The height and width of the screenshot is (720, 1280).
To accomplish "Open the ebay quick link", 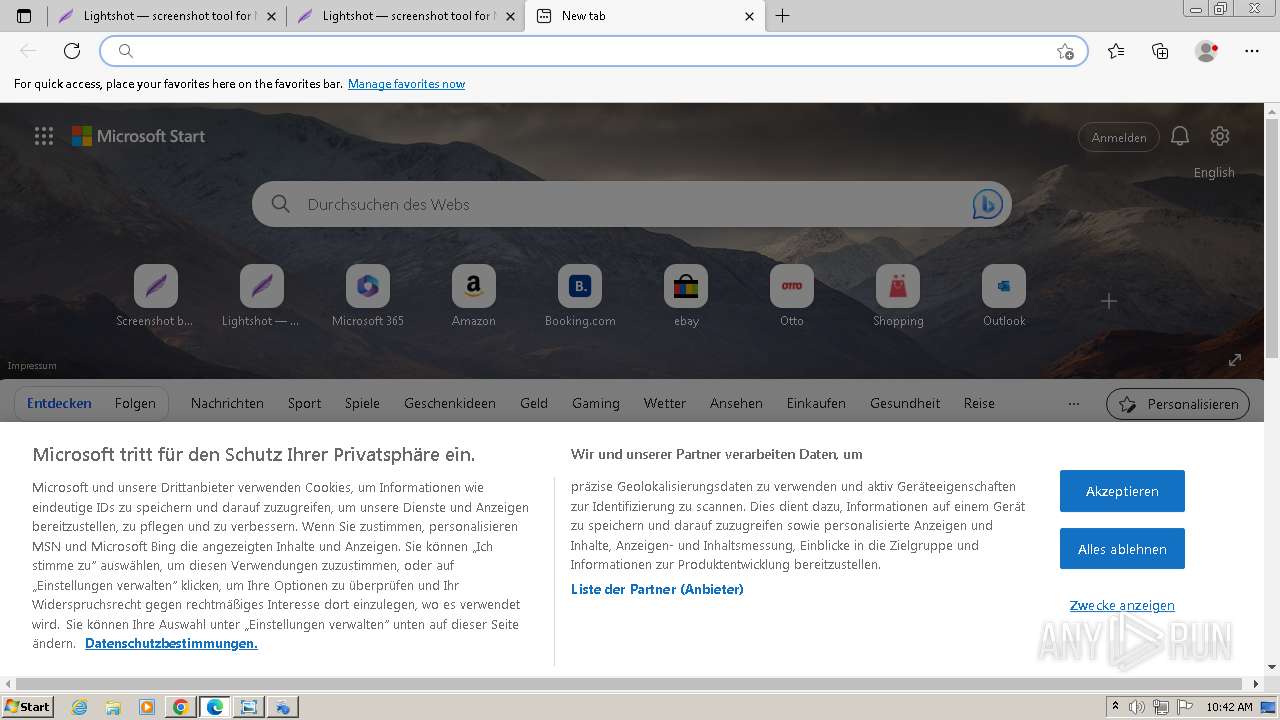I will tap(686, 296).
